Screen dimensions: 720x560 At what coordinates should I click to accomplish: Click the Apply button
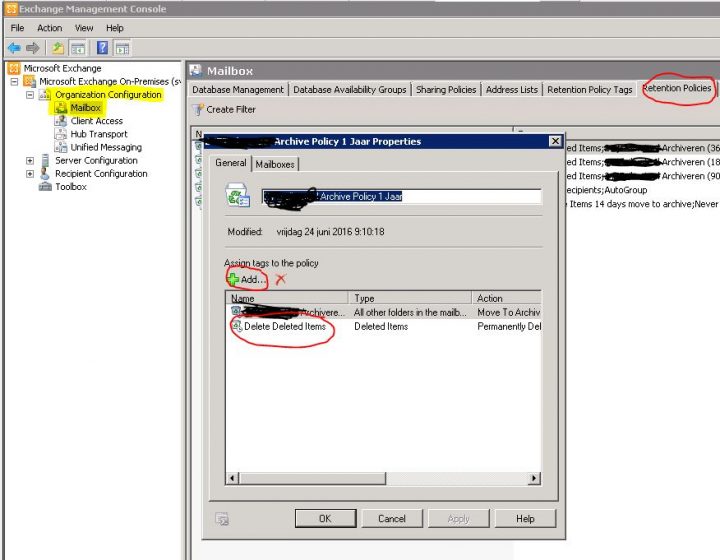pyautogui.click(x=458, y=519)
